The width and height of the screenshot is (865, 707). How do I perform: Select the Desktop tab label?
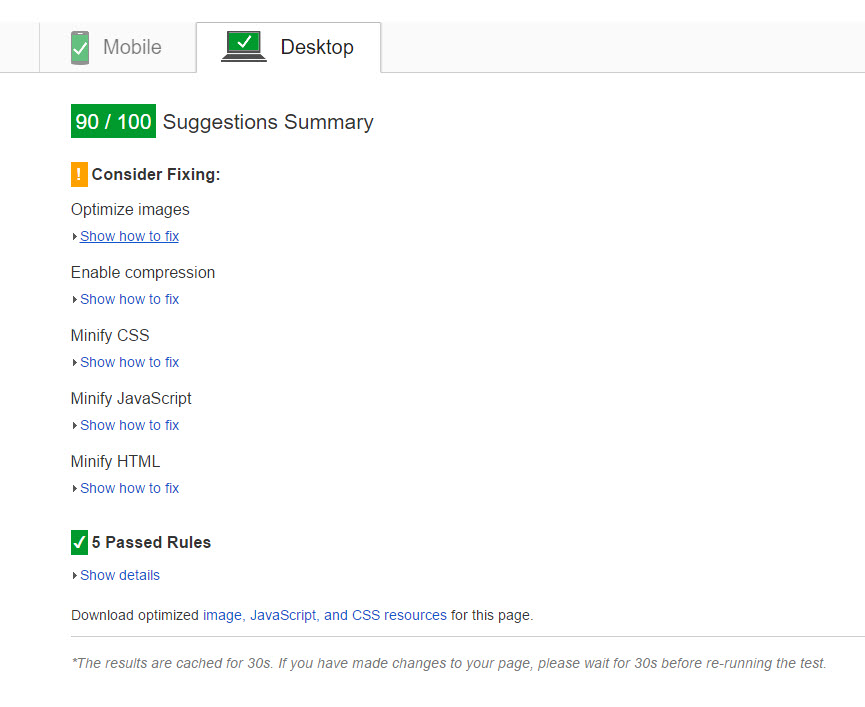tap(316, 47)
